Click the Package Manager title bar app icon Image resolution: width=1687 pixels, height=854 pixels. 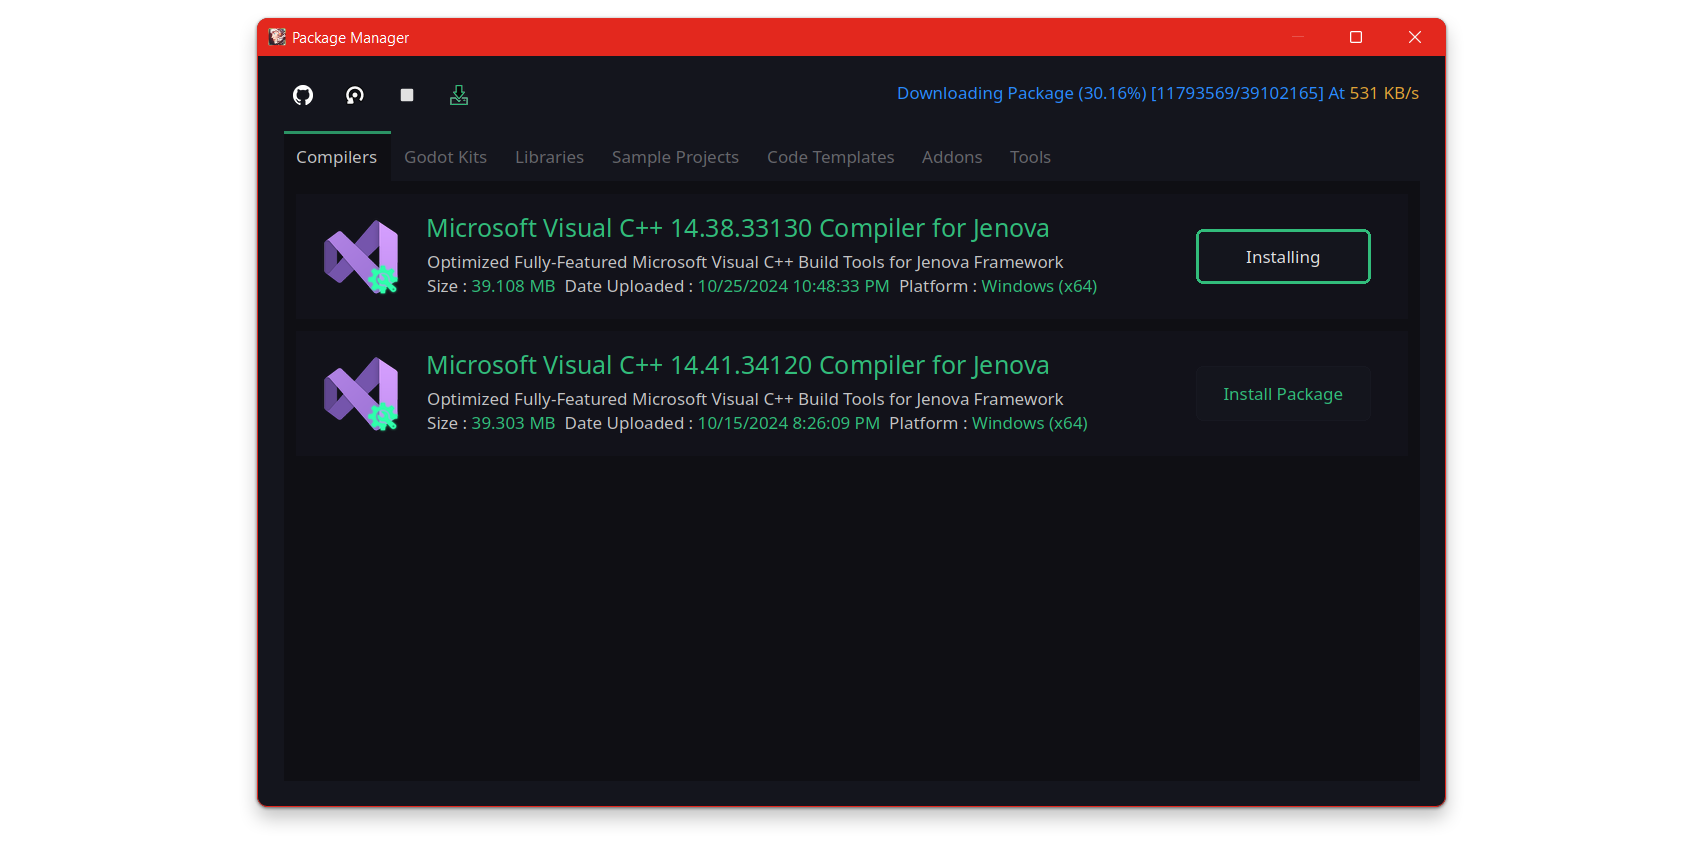(277, 37)
